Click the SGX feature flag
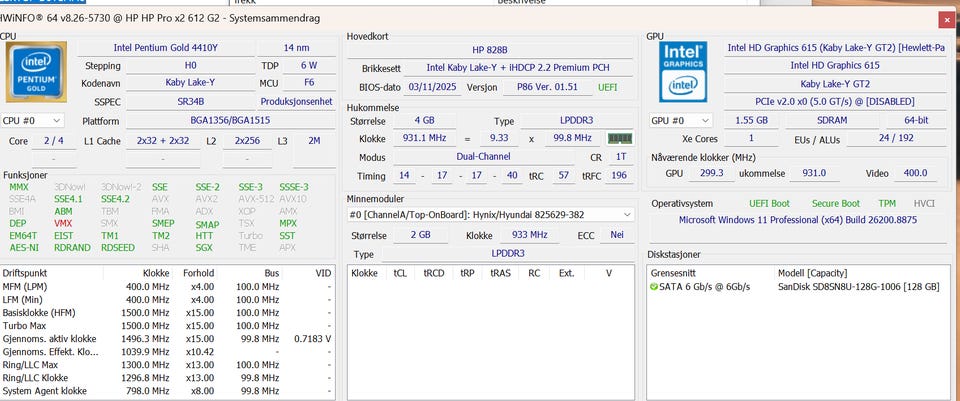Screen dimensions: 960x401 point(204,248)
